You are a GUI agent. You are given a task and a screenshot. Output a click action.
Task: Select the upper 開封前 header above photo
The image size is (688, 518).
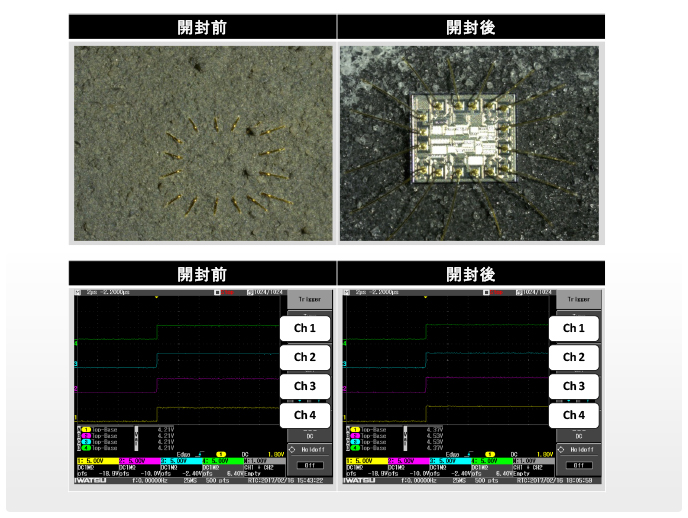pos(202,27)
